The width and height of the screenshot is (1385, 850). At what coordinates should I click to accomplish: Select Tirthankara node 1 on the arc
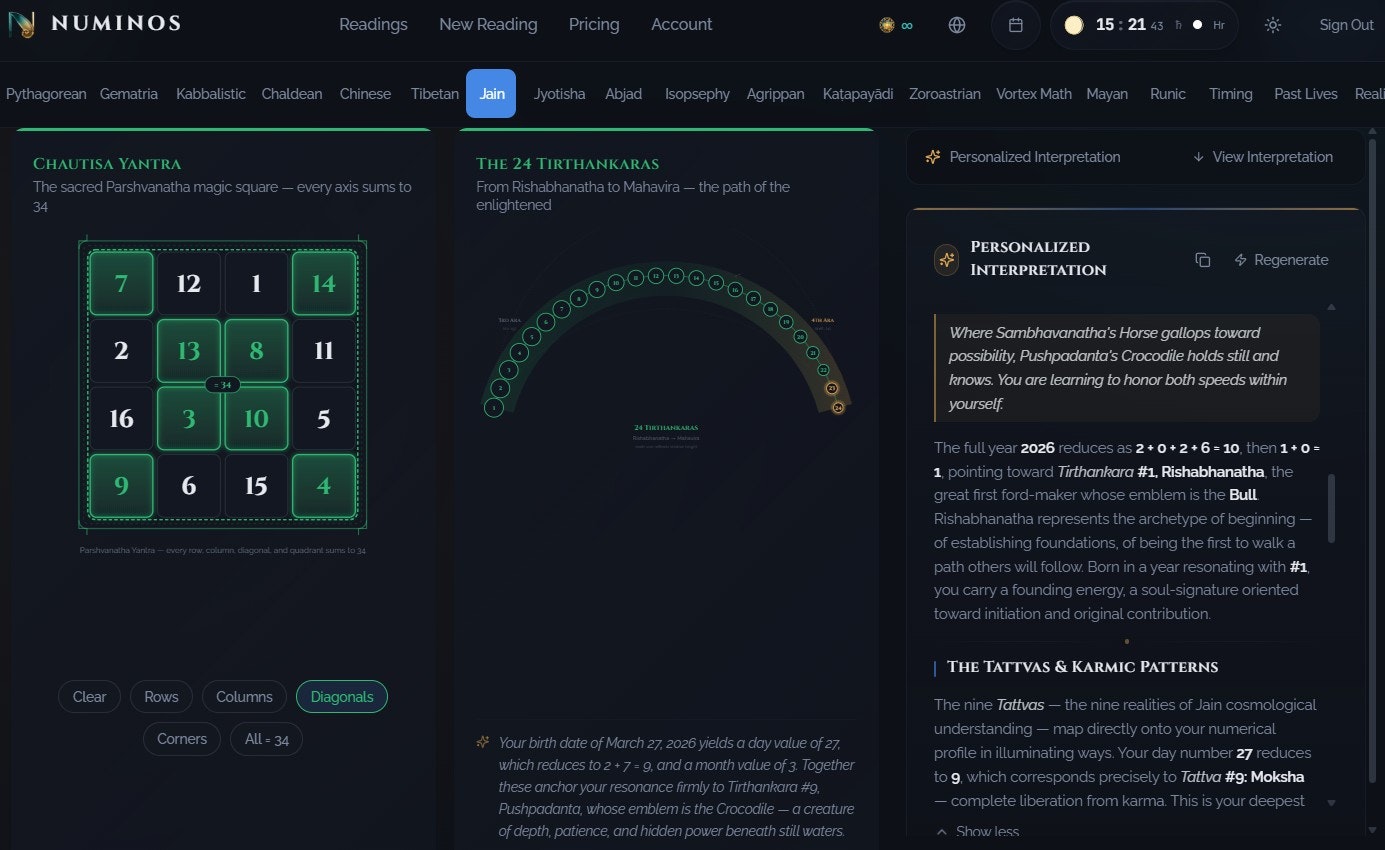tap(494, 407)
